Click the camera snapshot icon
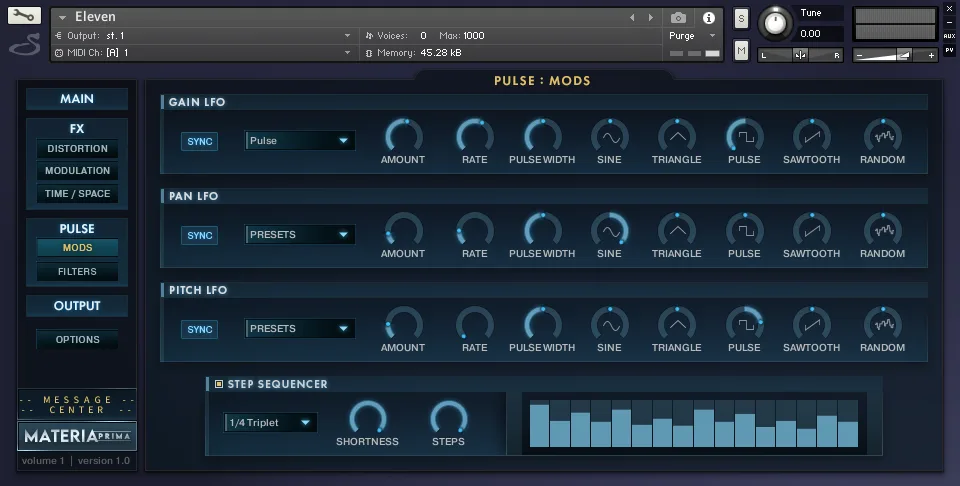 click(x=678, y=18)
